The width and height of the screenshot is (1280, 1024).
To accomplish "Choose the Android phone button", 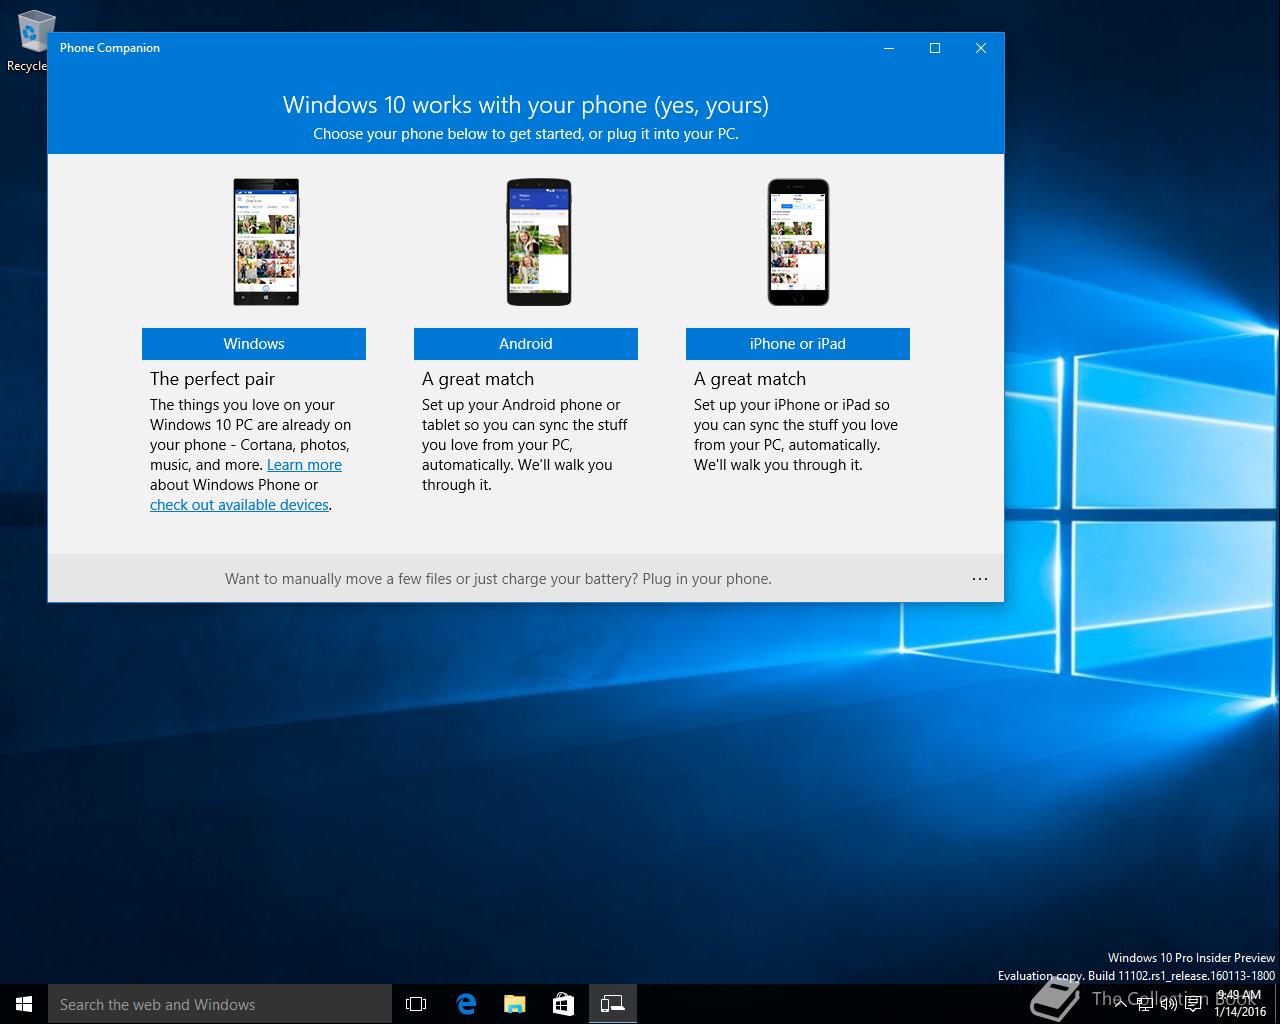I will [526, 344].
